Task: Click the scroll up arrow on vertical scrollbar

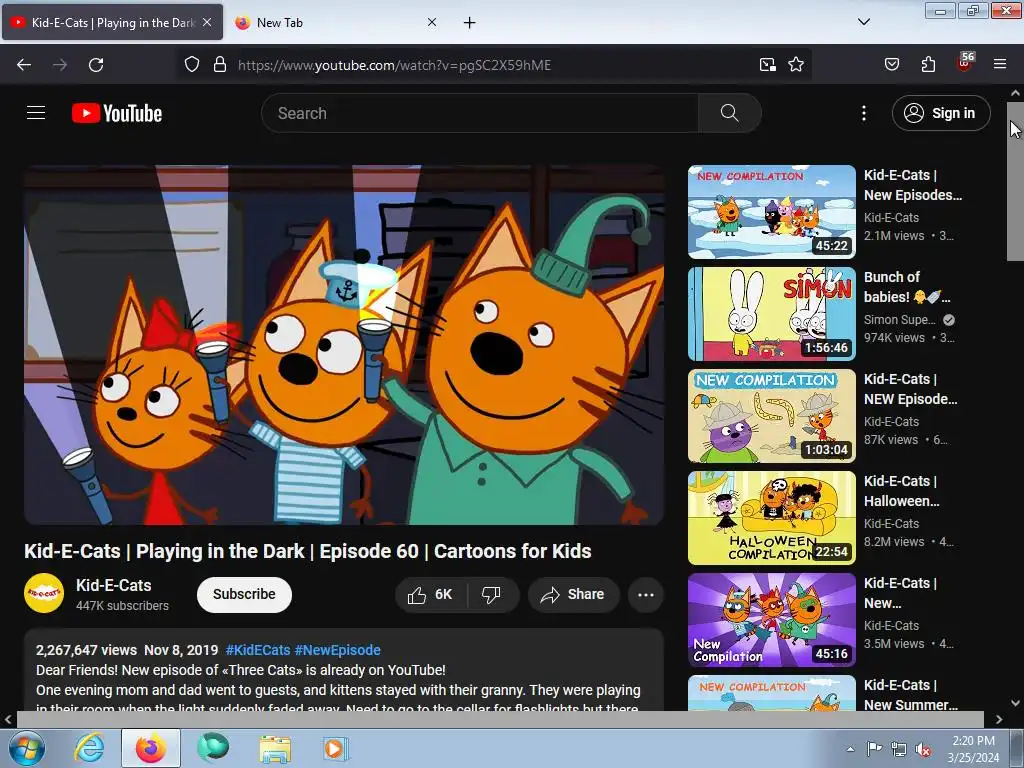Action: 1015,93
